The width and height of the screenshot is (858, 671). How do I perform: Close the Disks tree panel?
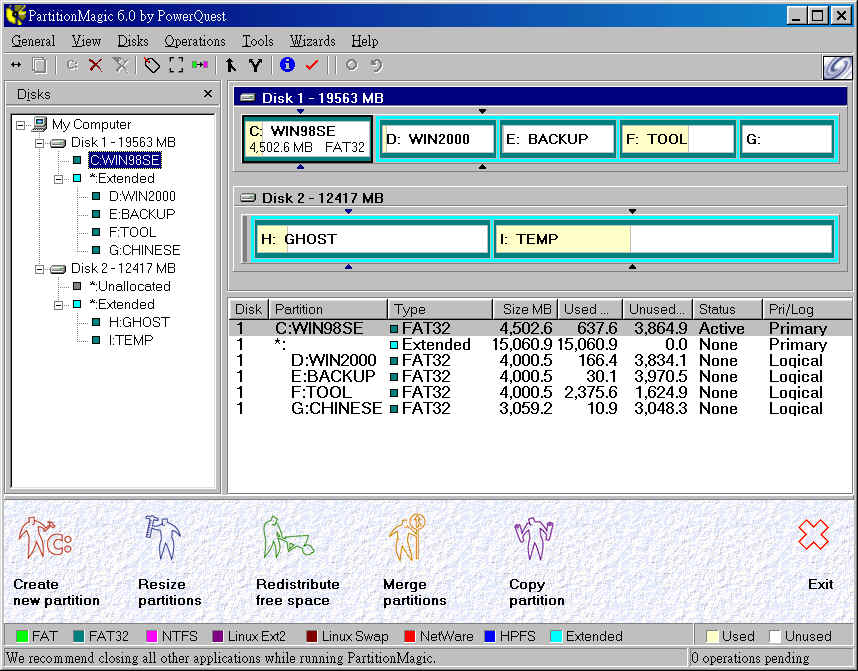click(x=208, y=94)
